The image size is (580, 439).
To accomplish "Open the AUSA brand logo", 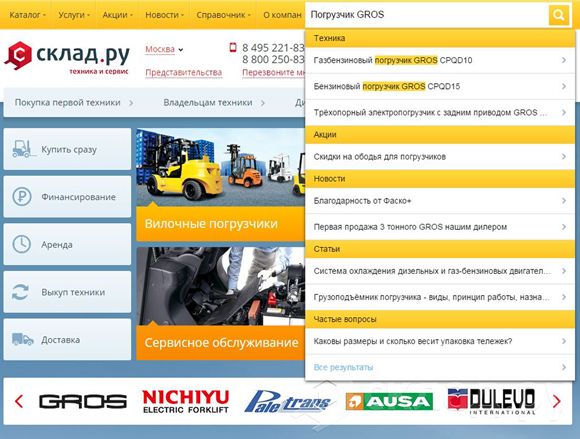I will (x=389, y=402).
